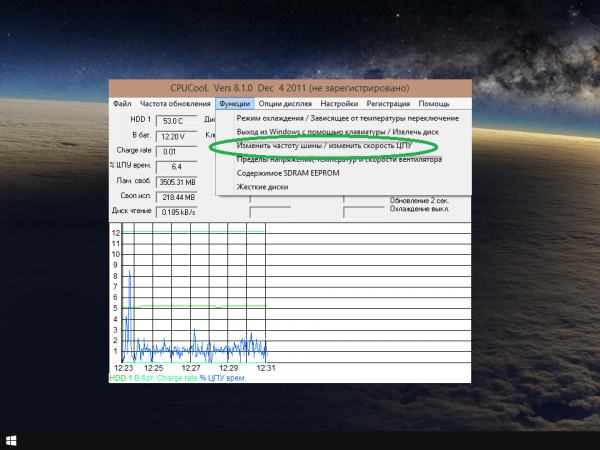Viewport: 600px width, 450px height.
Task: Open the Опции дисплея menu
Action: pos(285,104)
